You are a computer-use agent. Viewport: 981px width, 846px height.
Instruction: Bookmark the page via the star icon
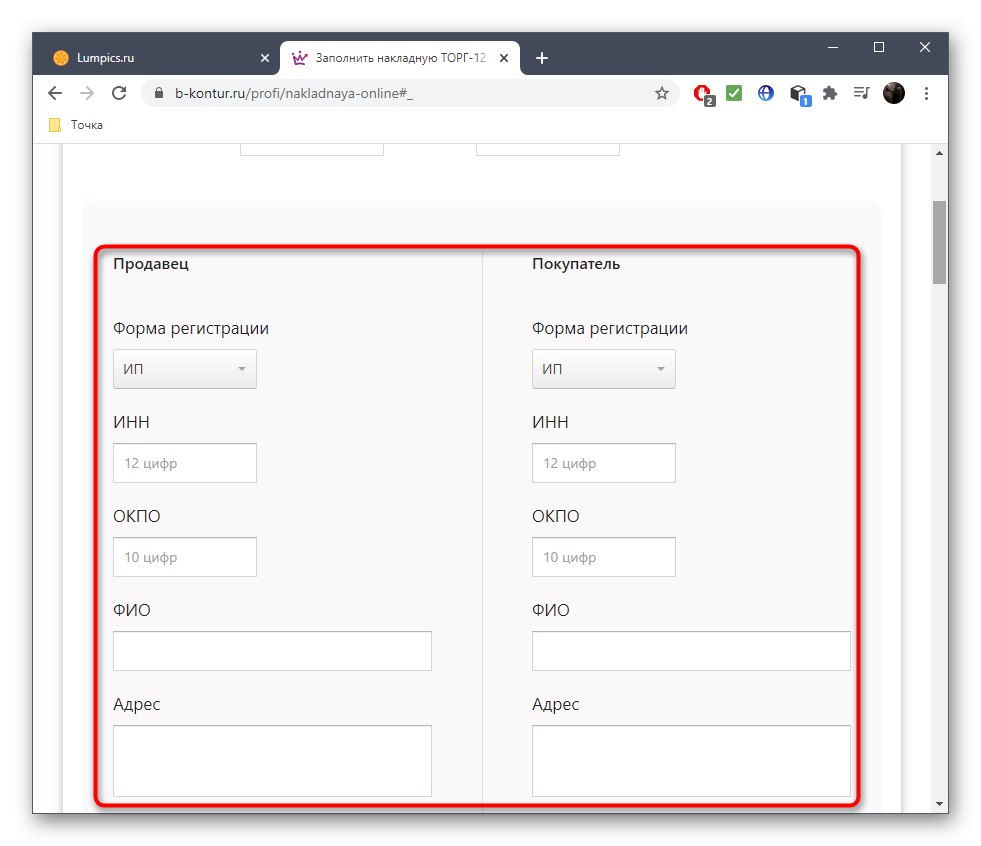661,92
